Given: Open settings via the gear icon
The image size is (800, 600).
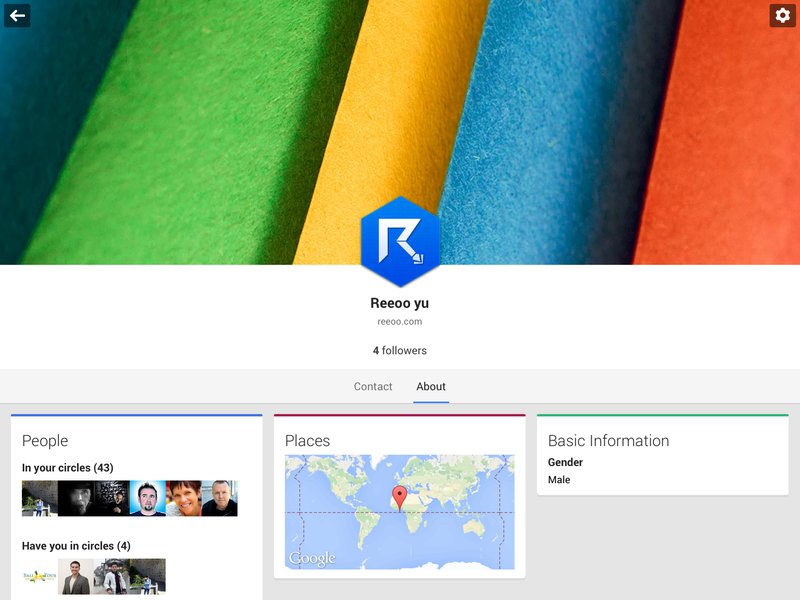Looking at the screenshot, I should (782, 16).
